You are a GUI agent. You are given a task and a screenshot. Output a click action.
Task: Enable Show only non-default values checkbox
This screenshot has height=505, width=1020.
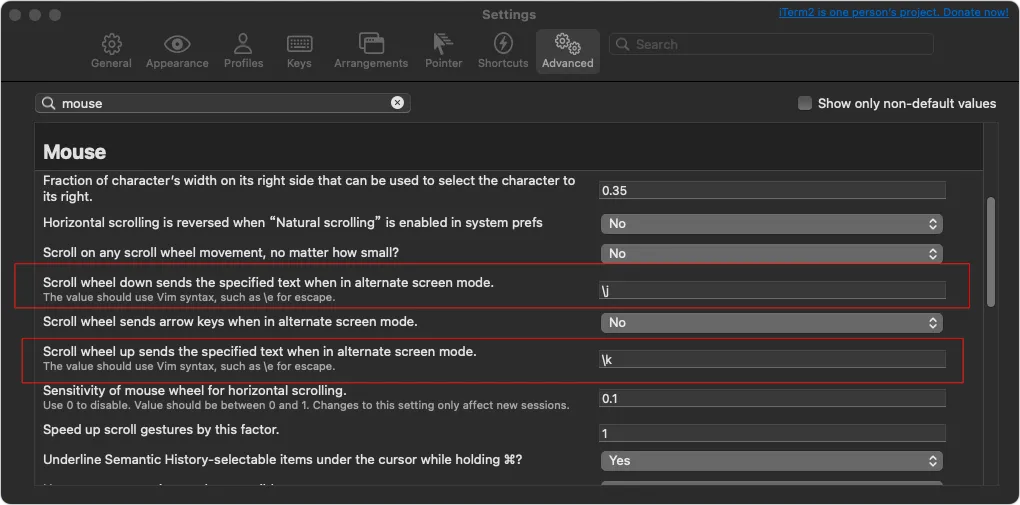coord(805,103)
